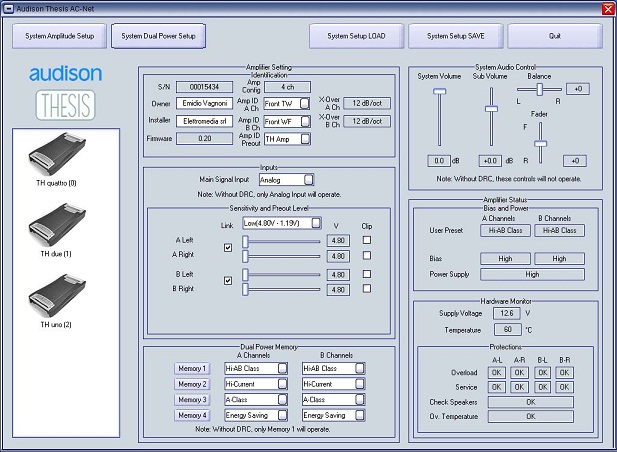The image size is (617, 452).
Task: Click the Fader +0 value box
Action: pyautogui.click(x=575, y=161)
